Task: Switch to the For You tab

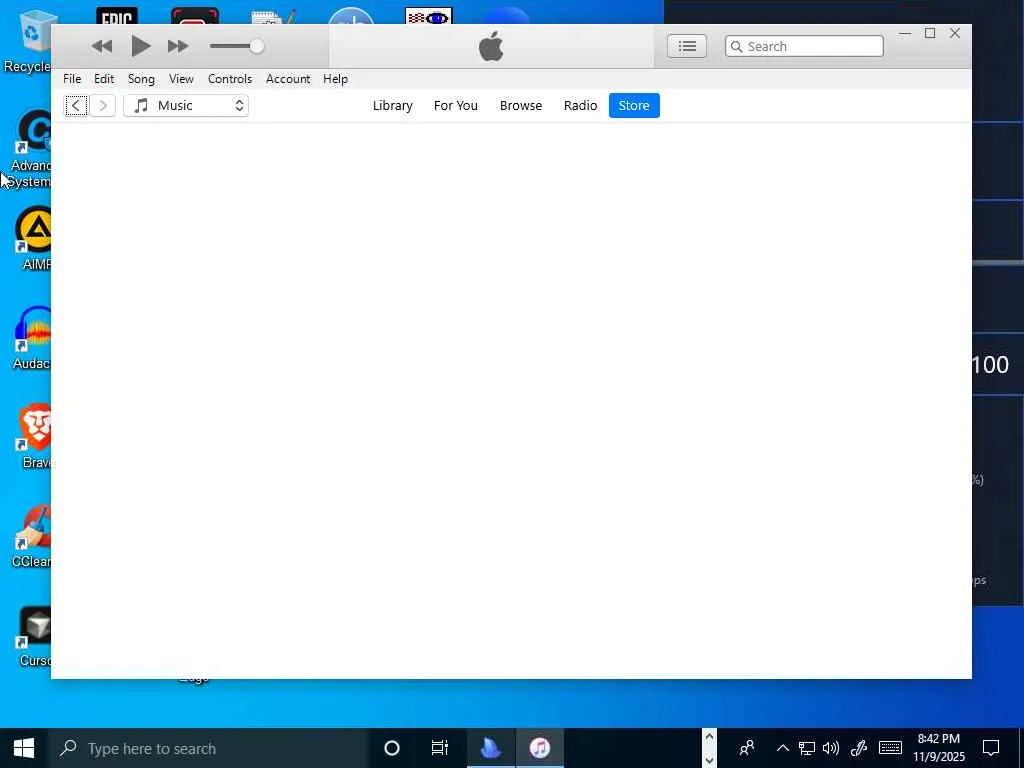Action: click(x=456, y=106)
